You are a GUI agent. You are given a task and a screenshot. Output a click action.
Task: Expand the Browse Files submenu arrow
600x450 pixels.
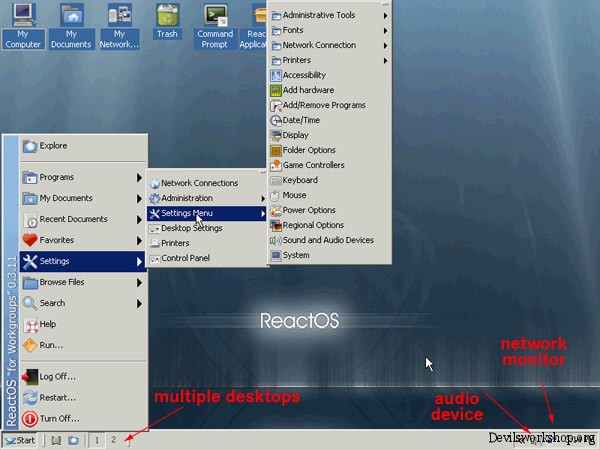[x=139, y=283]
